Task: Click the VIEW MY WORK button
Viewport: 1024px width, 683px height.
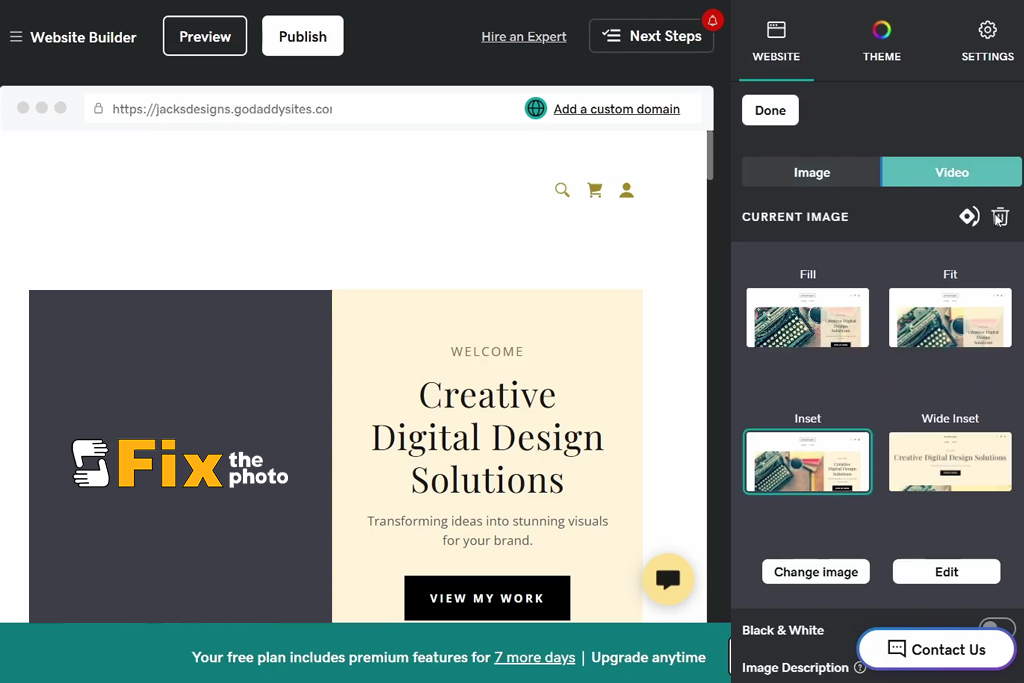Action: [x=487, y=598]
